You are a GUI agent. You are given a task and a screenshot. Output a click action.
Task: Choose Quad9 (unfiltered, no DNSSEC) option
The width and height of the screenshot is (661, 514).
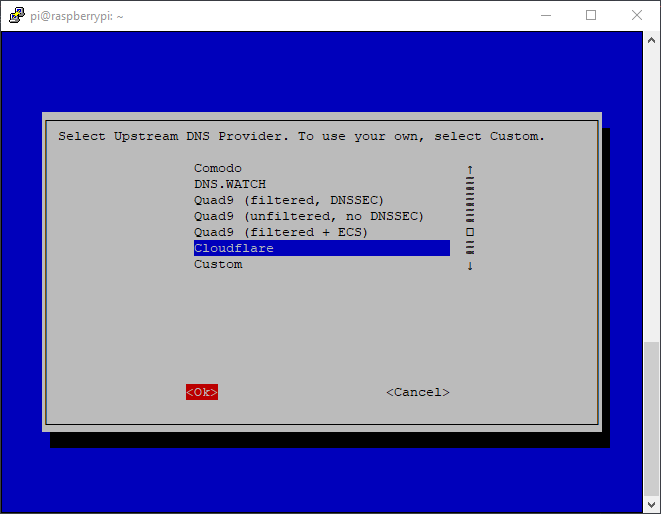click(309, 216)
